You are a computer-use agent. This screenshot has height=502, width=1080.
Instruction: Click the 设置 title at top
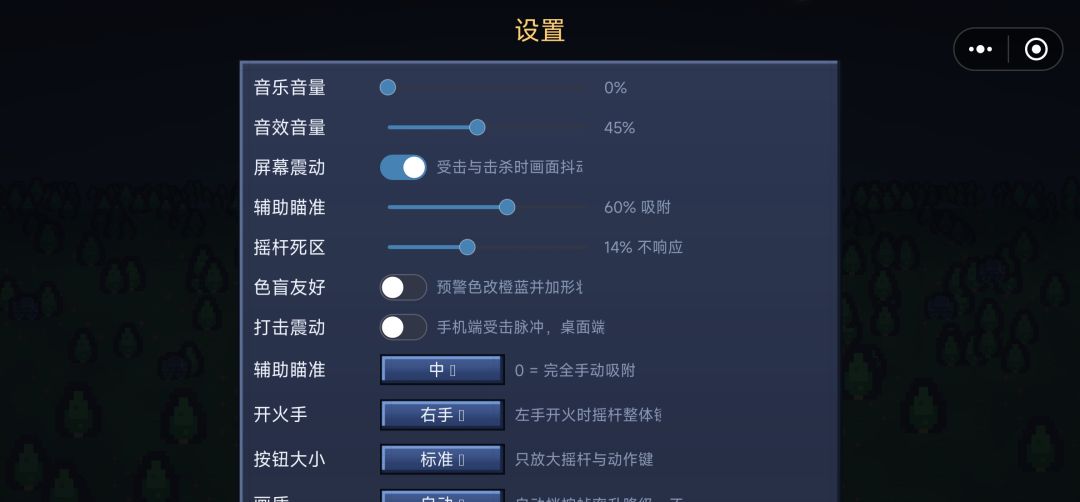[x=540, y=31]
